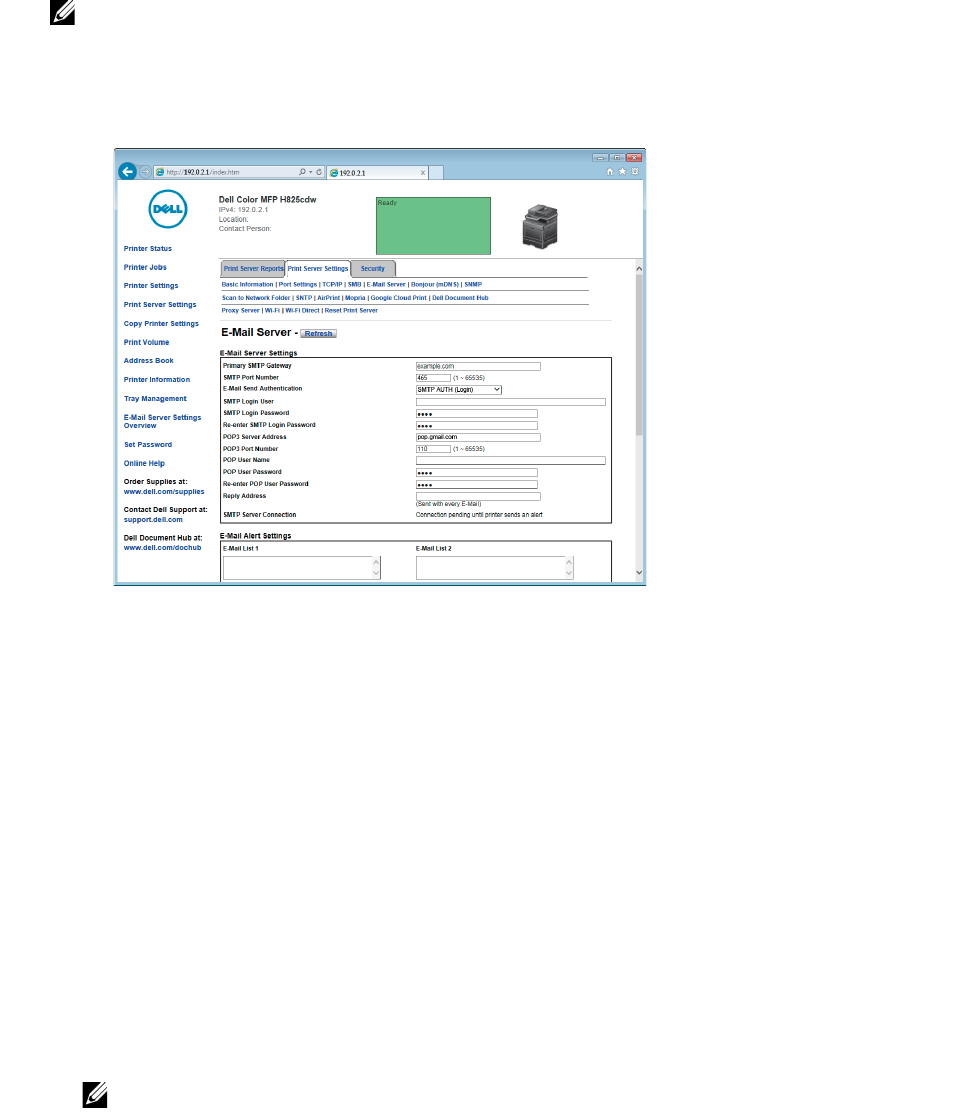
Task: Open Google Cloud Print link
Action: (398, 298)
